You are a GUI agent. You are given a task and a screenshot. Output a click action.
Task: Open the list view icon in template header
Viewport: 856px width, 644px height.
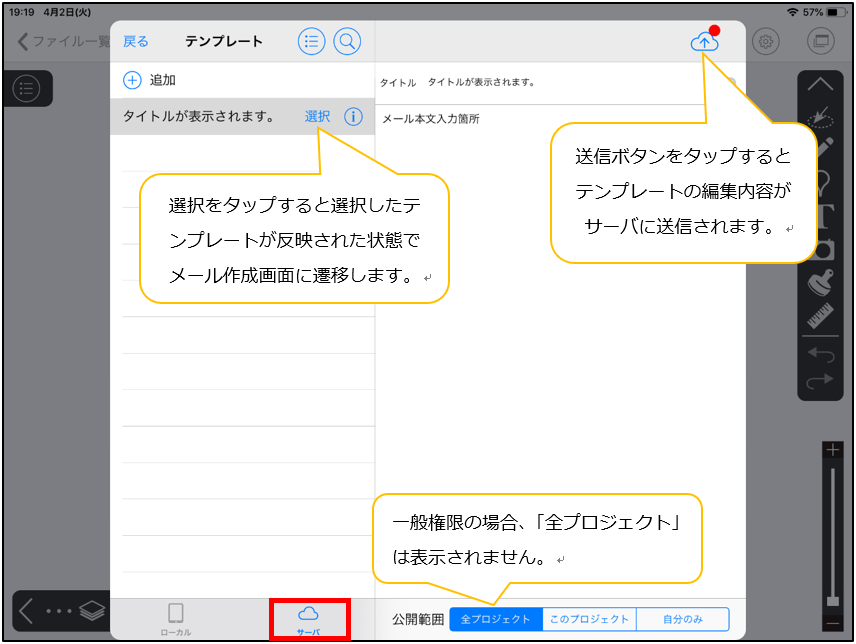tap(311, 42)
